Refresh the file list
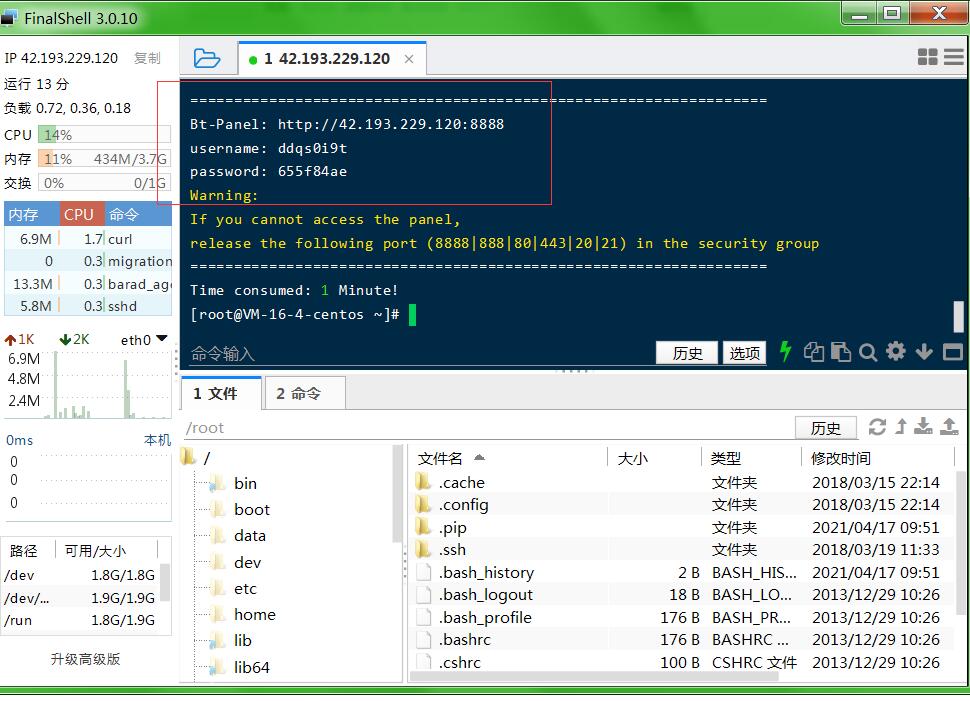 (x=877, y=427)
